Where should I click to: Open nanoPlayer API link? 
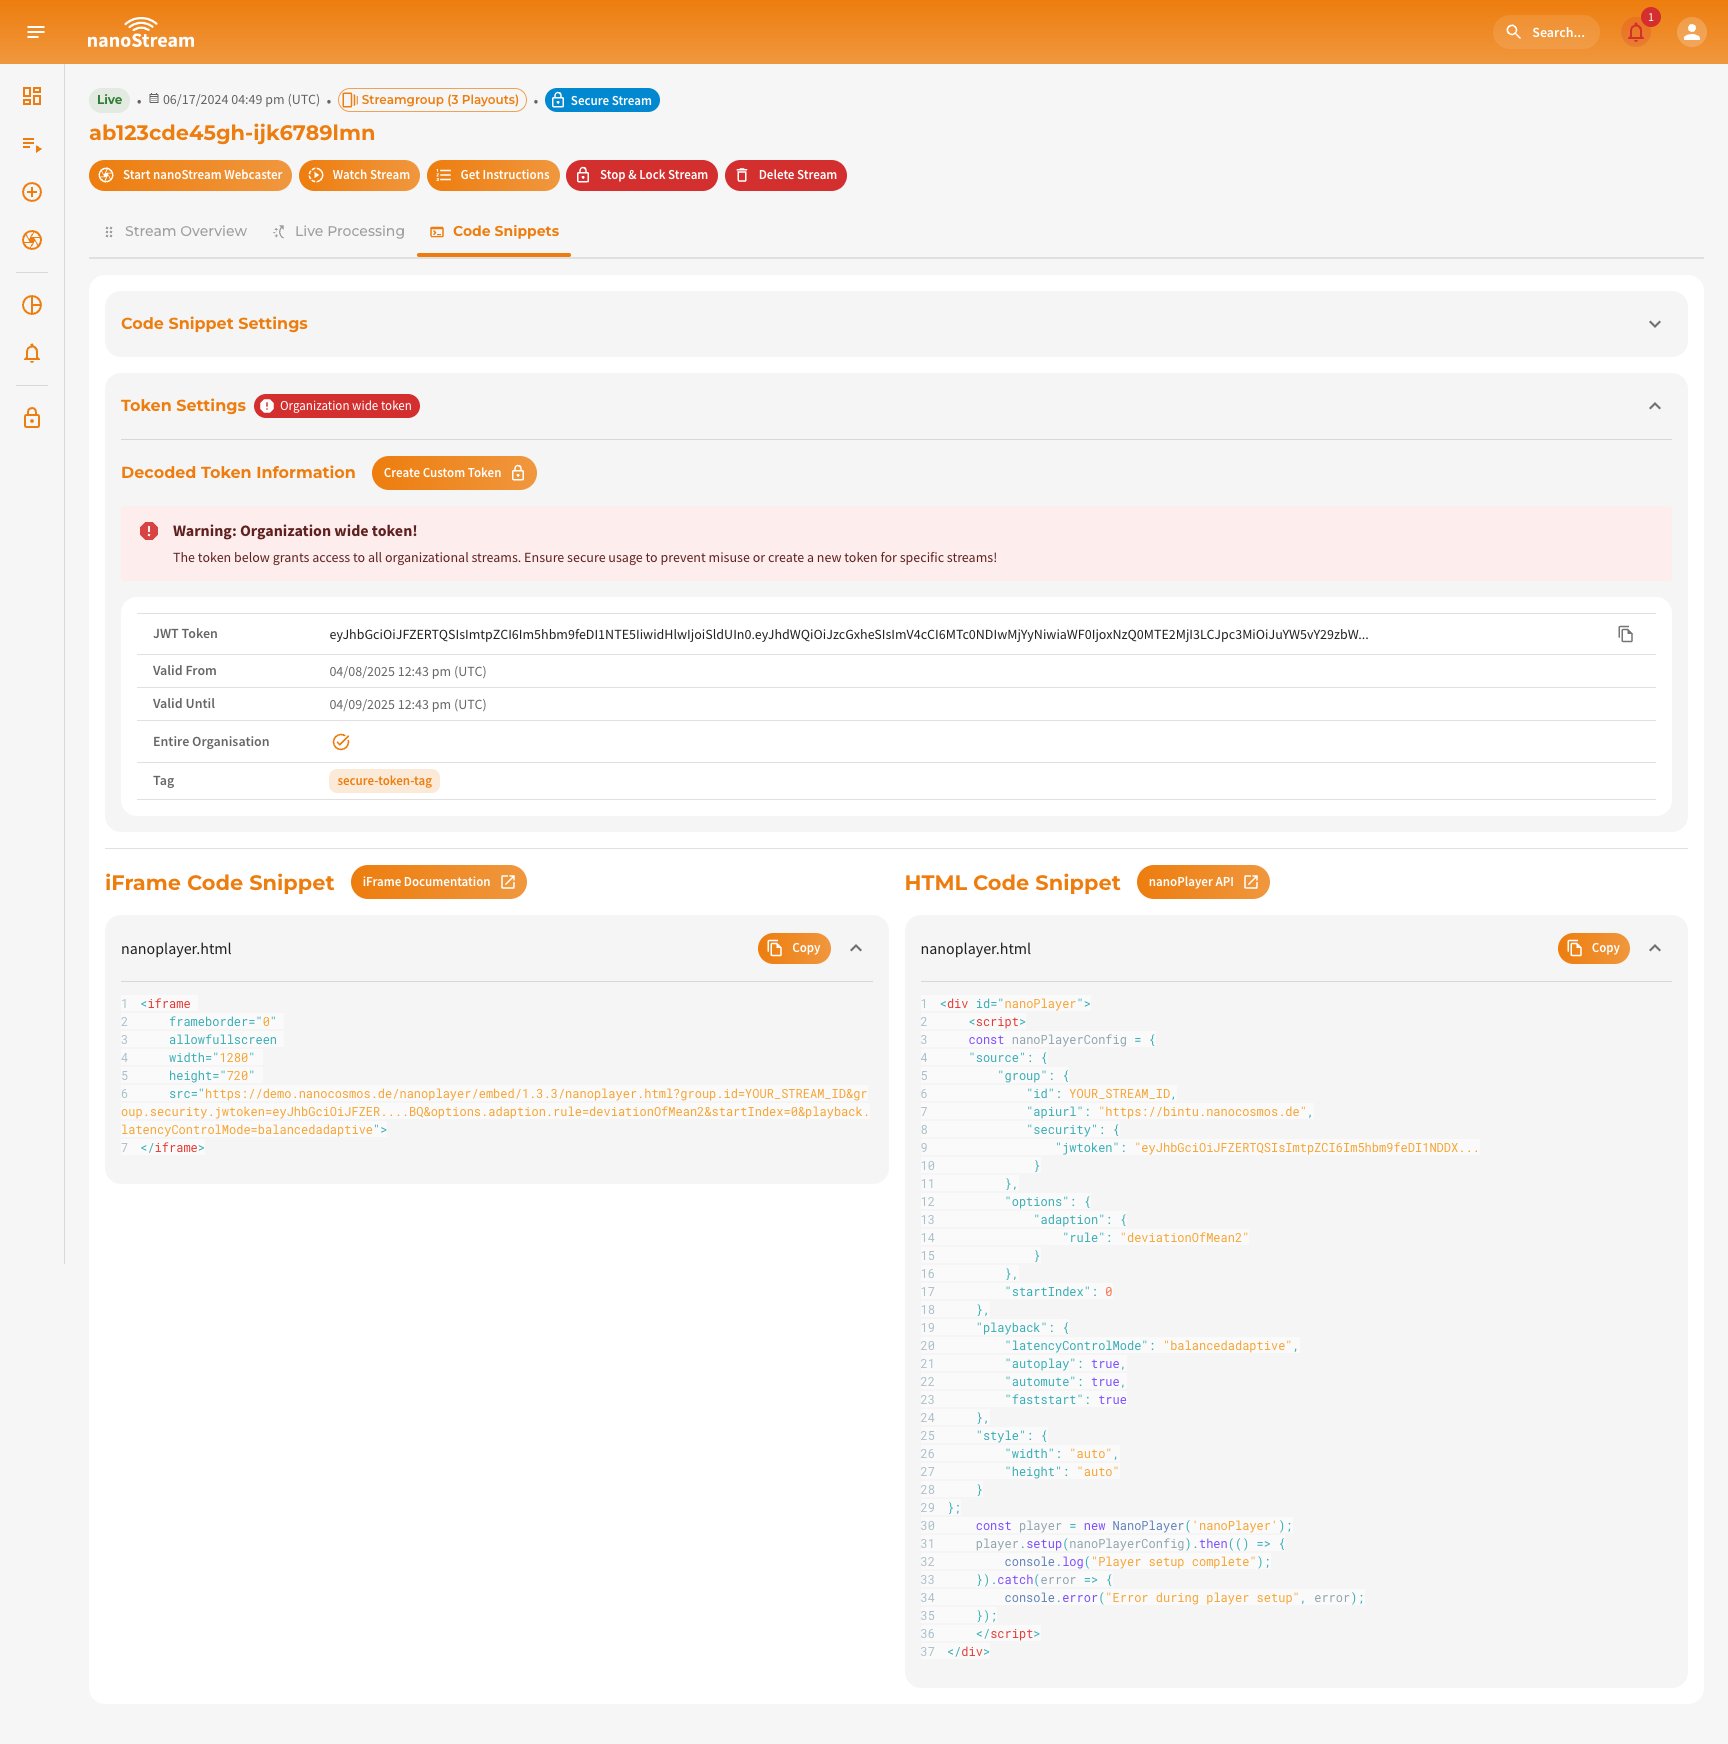[x=1203, y=882]
